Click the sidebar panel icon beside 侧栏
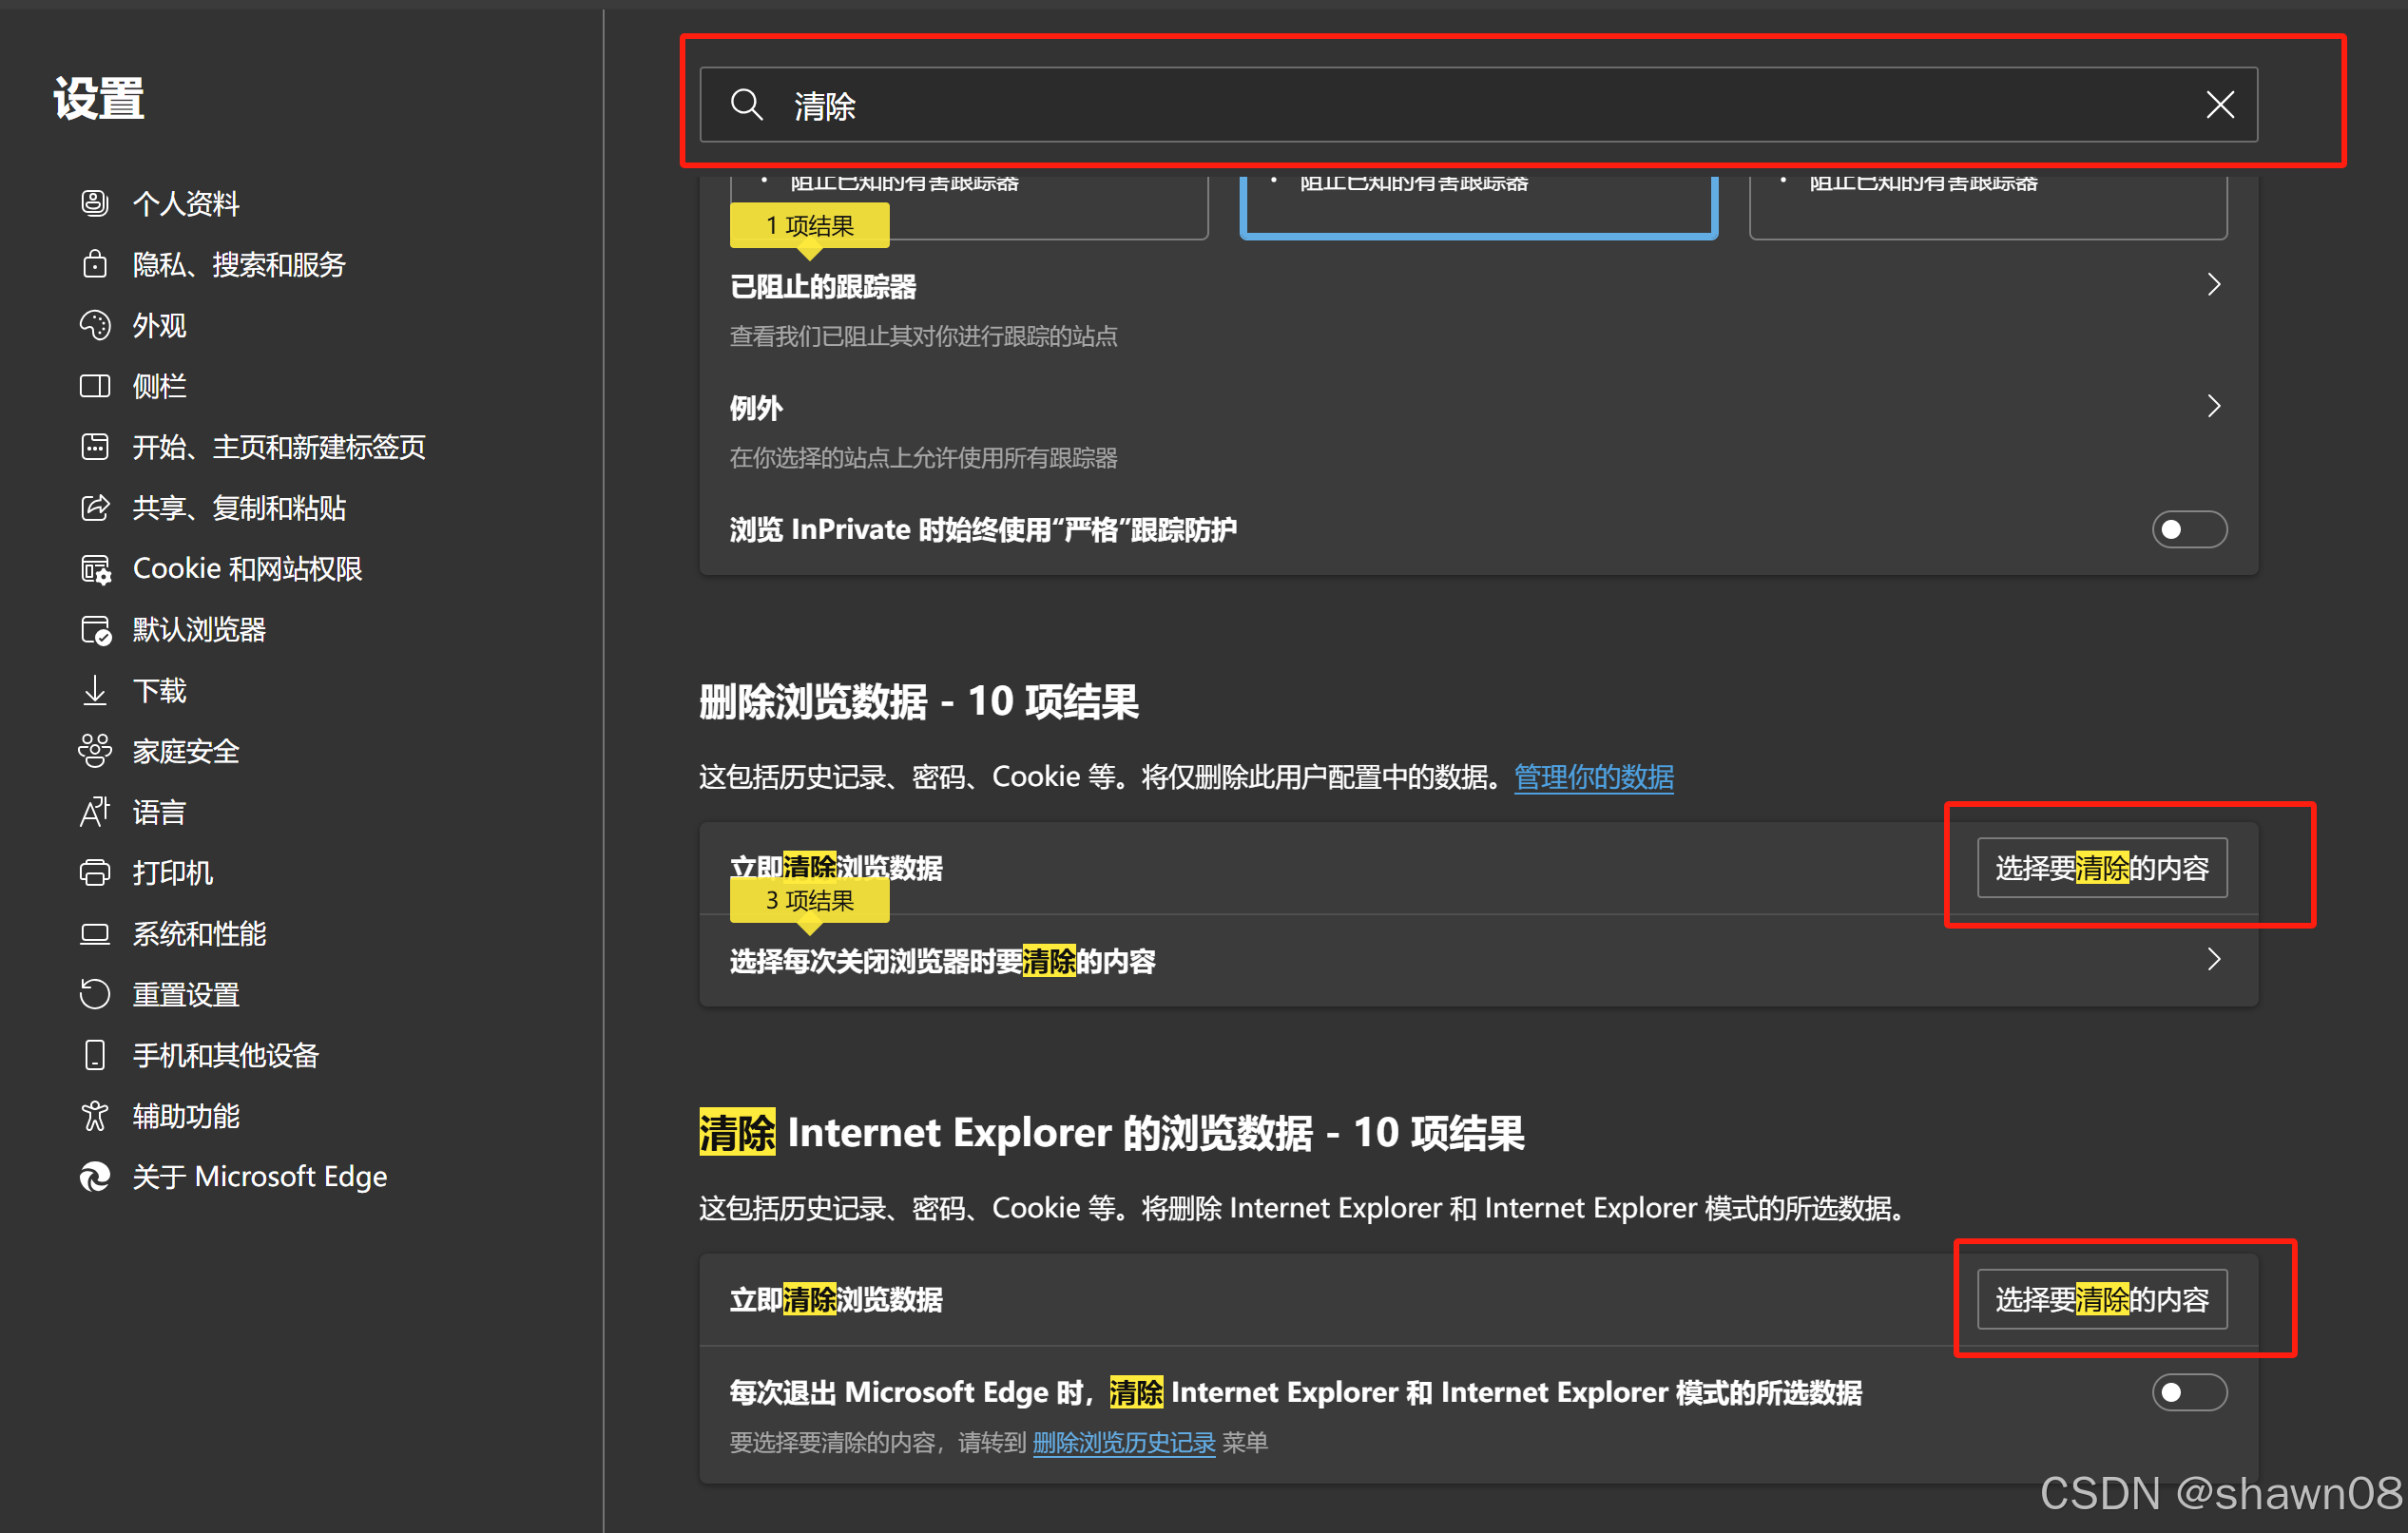The height and width of the screenshot is (1533, 2408). coord(95,386)
